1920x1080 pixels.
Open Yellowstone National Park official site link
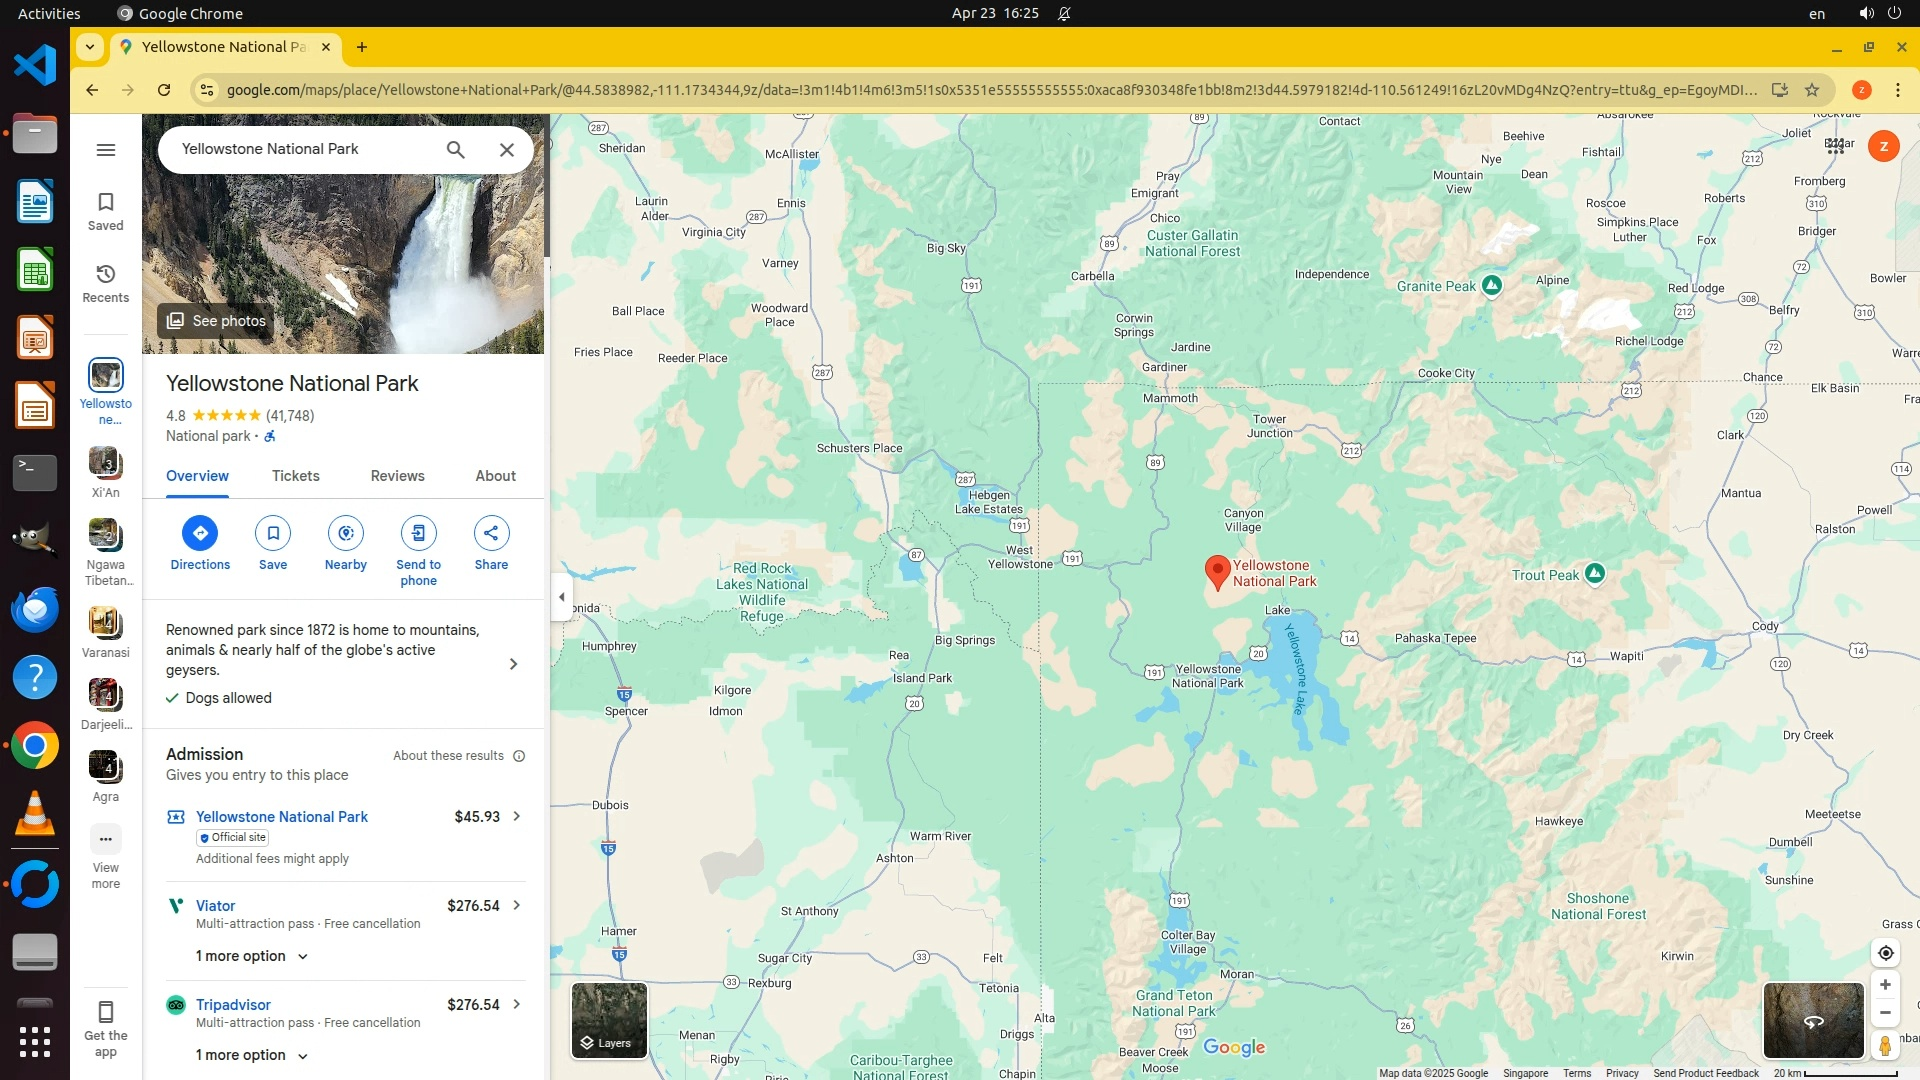pyautogui.click(x=281, y=817)
